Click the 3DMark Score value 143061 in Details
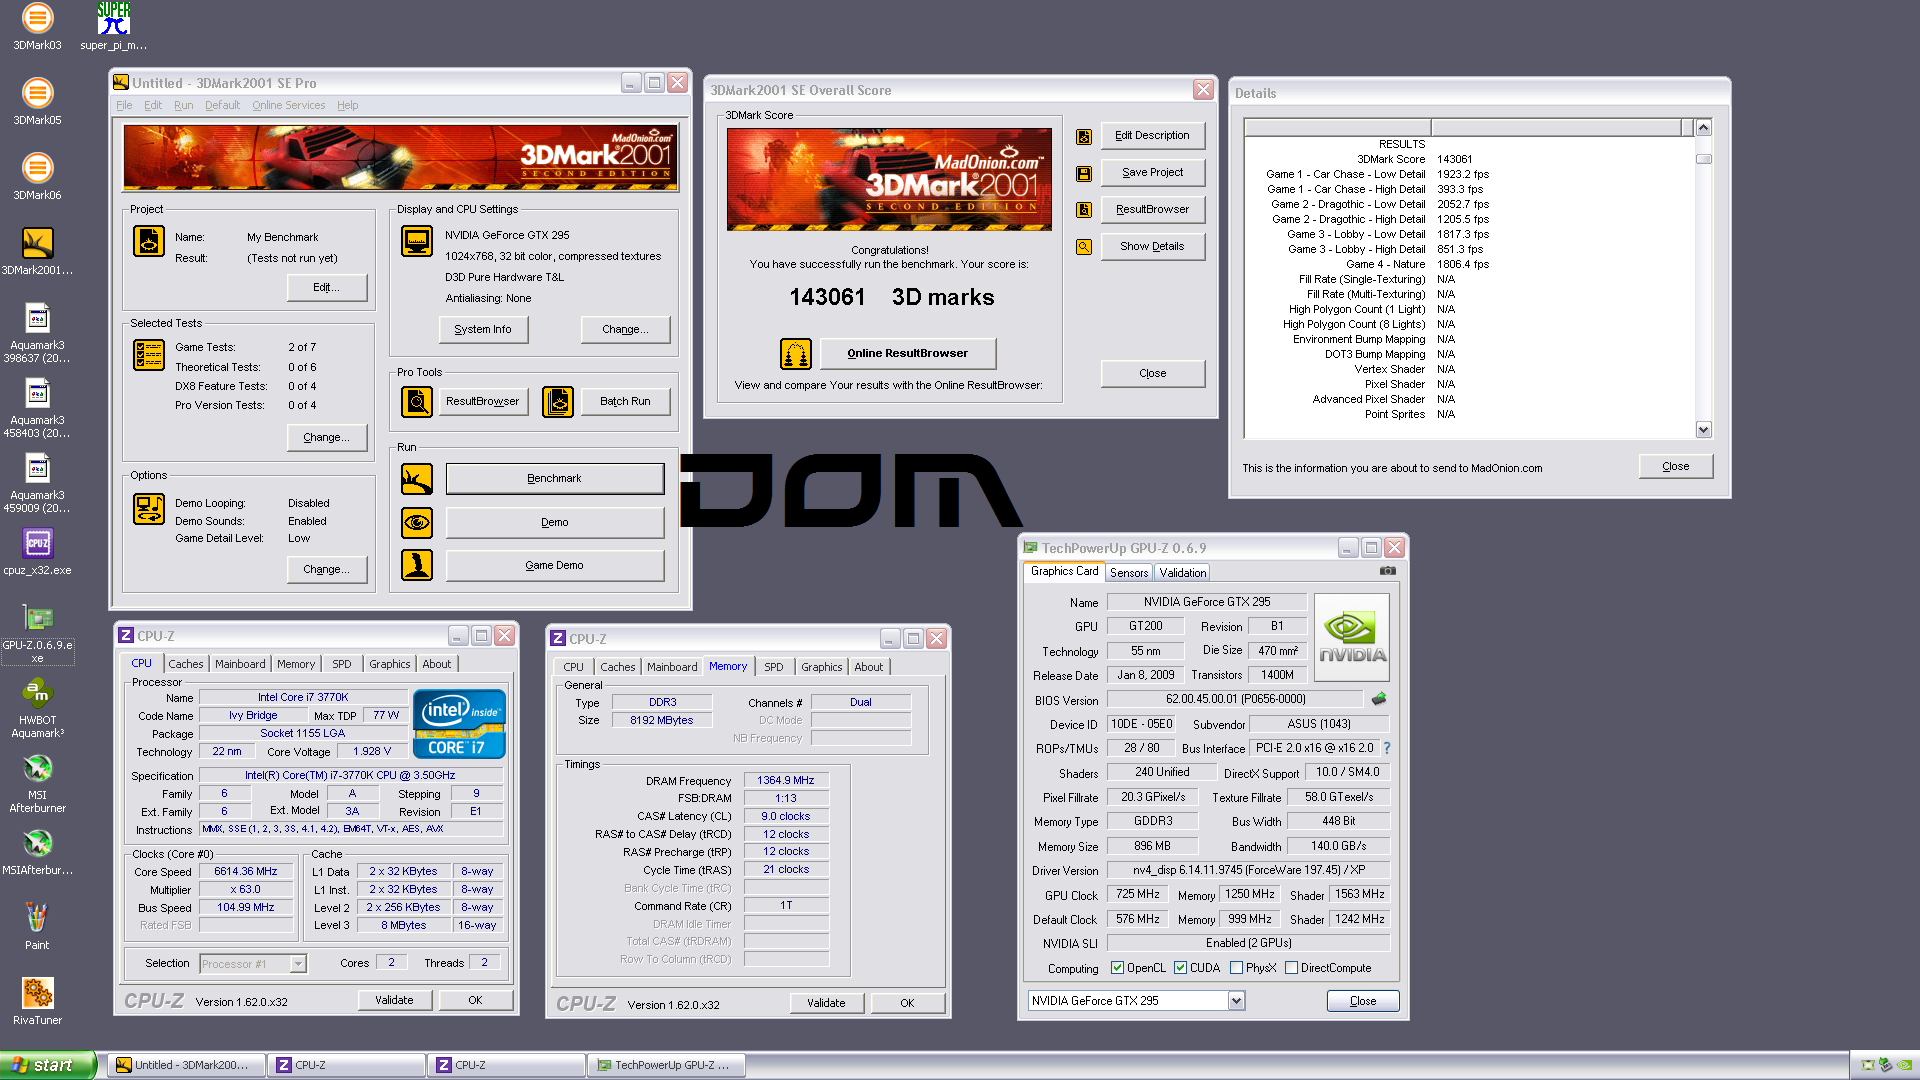 click(x=1454, y=159)
